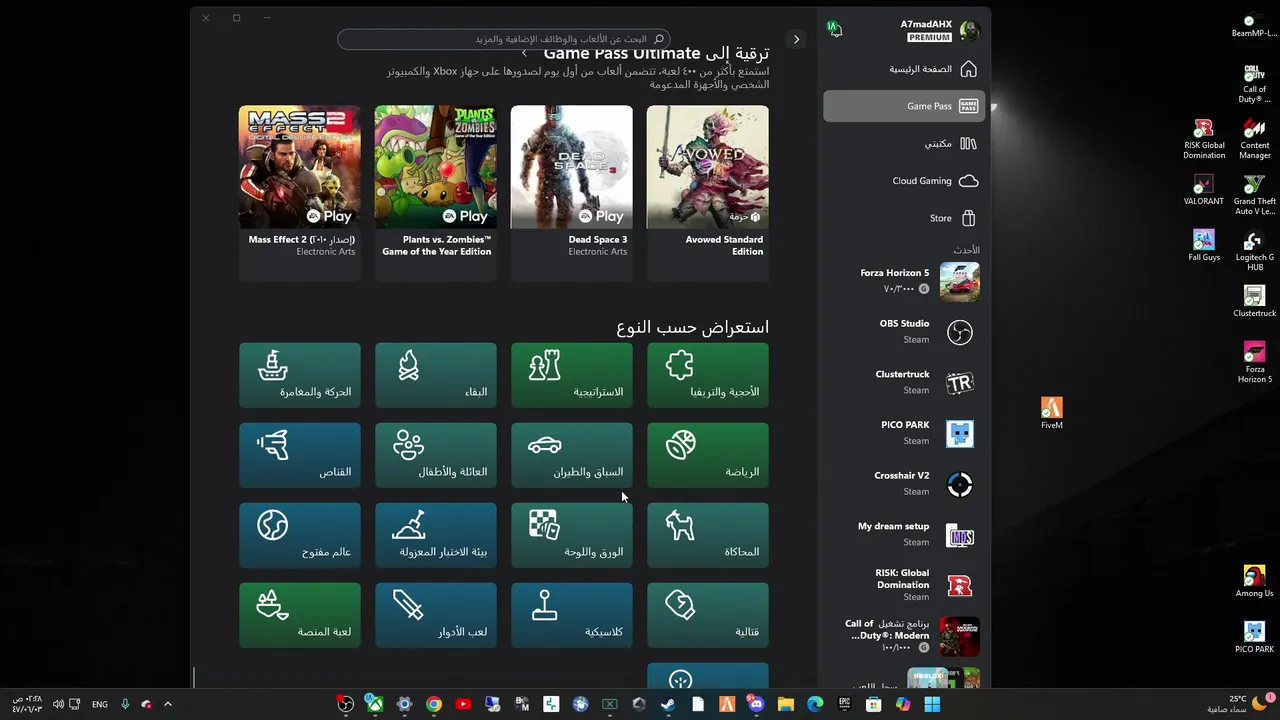Browse the Simulation (المحاكاة) genre tile
This screenshot has height=720, width=1280.
point(708,535)
